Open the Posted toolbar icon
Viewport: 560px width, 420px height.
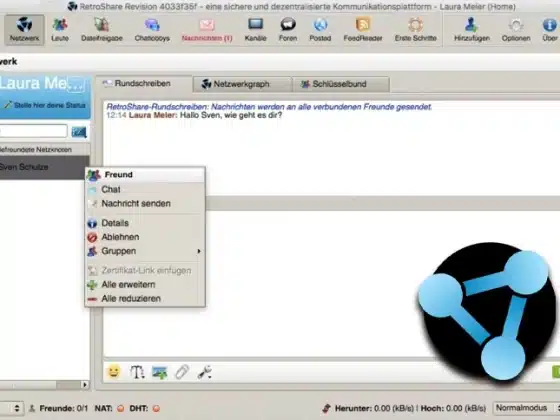(320, 30)
